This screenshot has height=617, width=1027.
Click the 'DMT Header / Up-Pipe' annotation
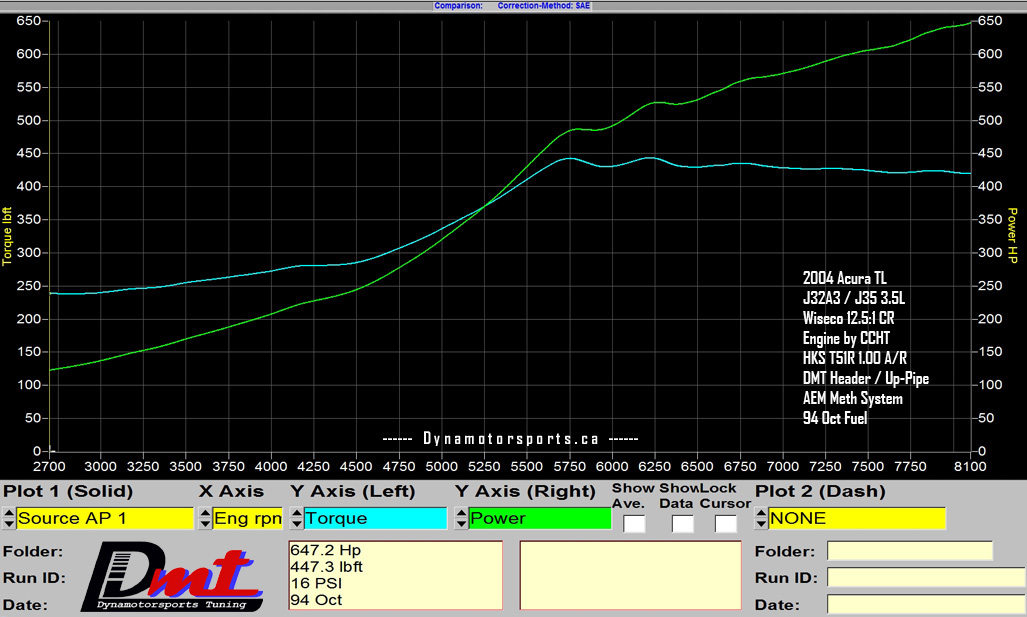(866, 379)
